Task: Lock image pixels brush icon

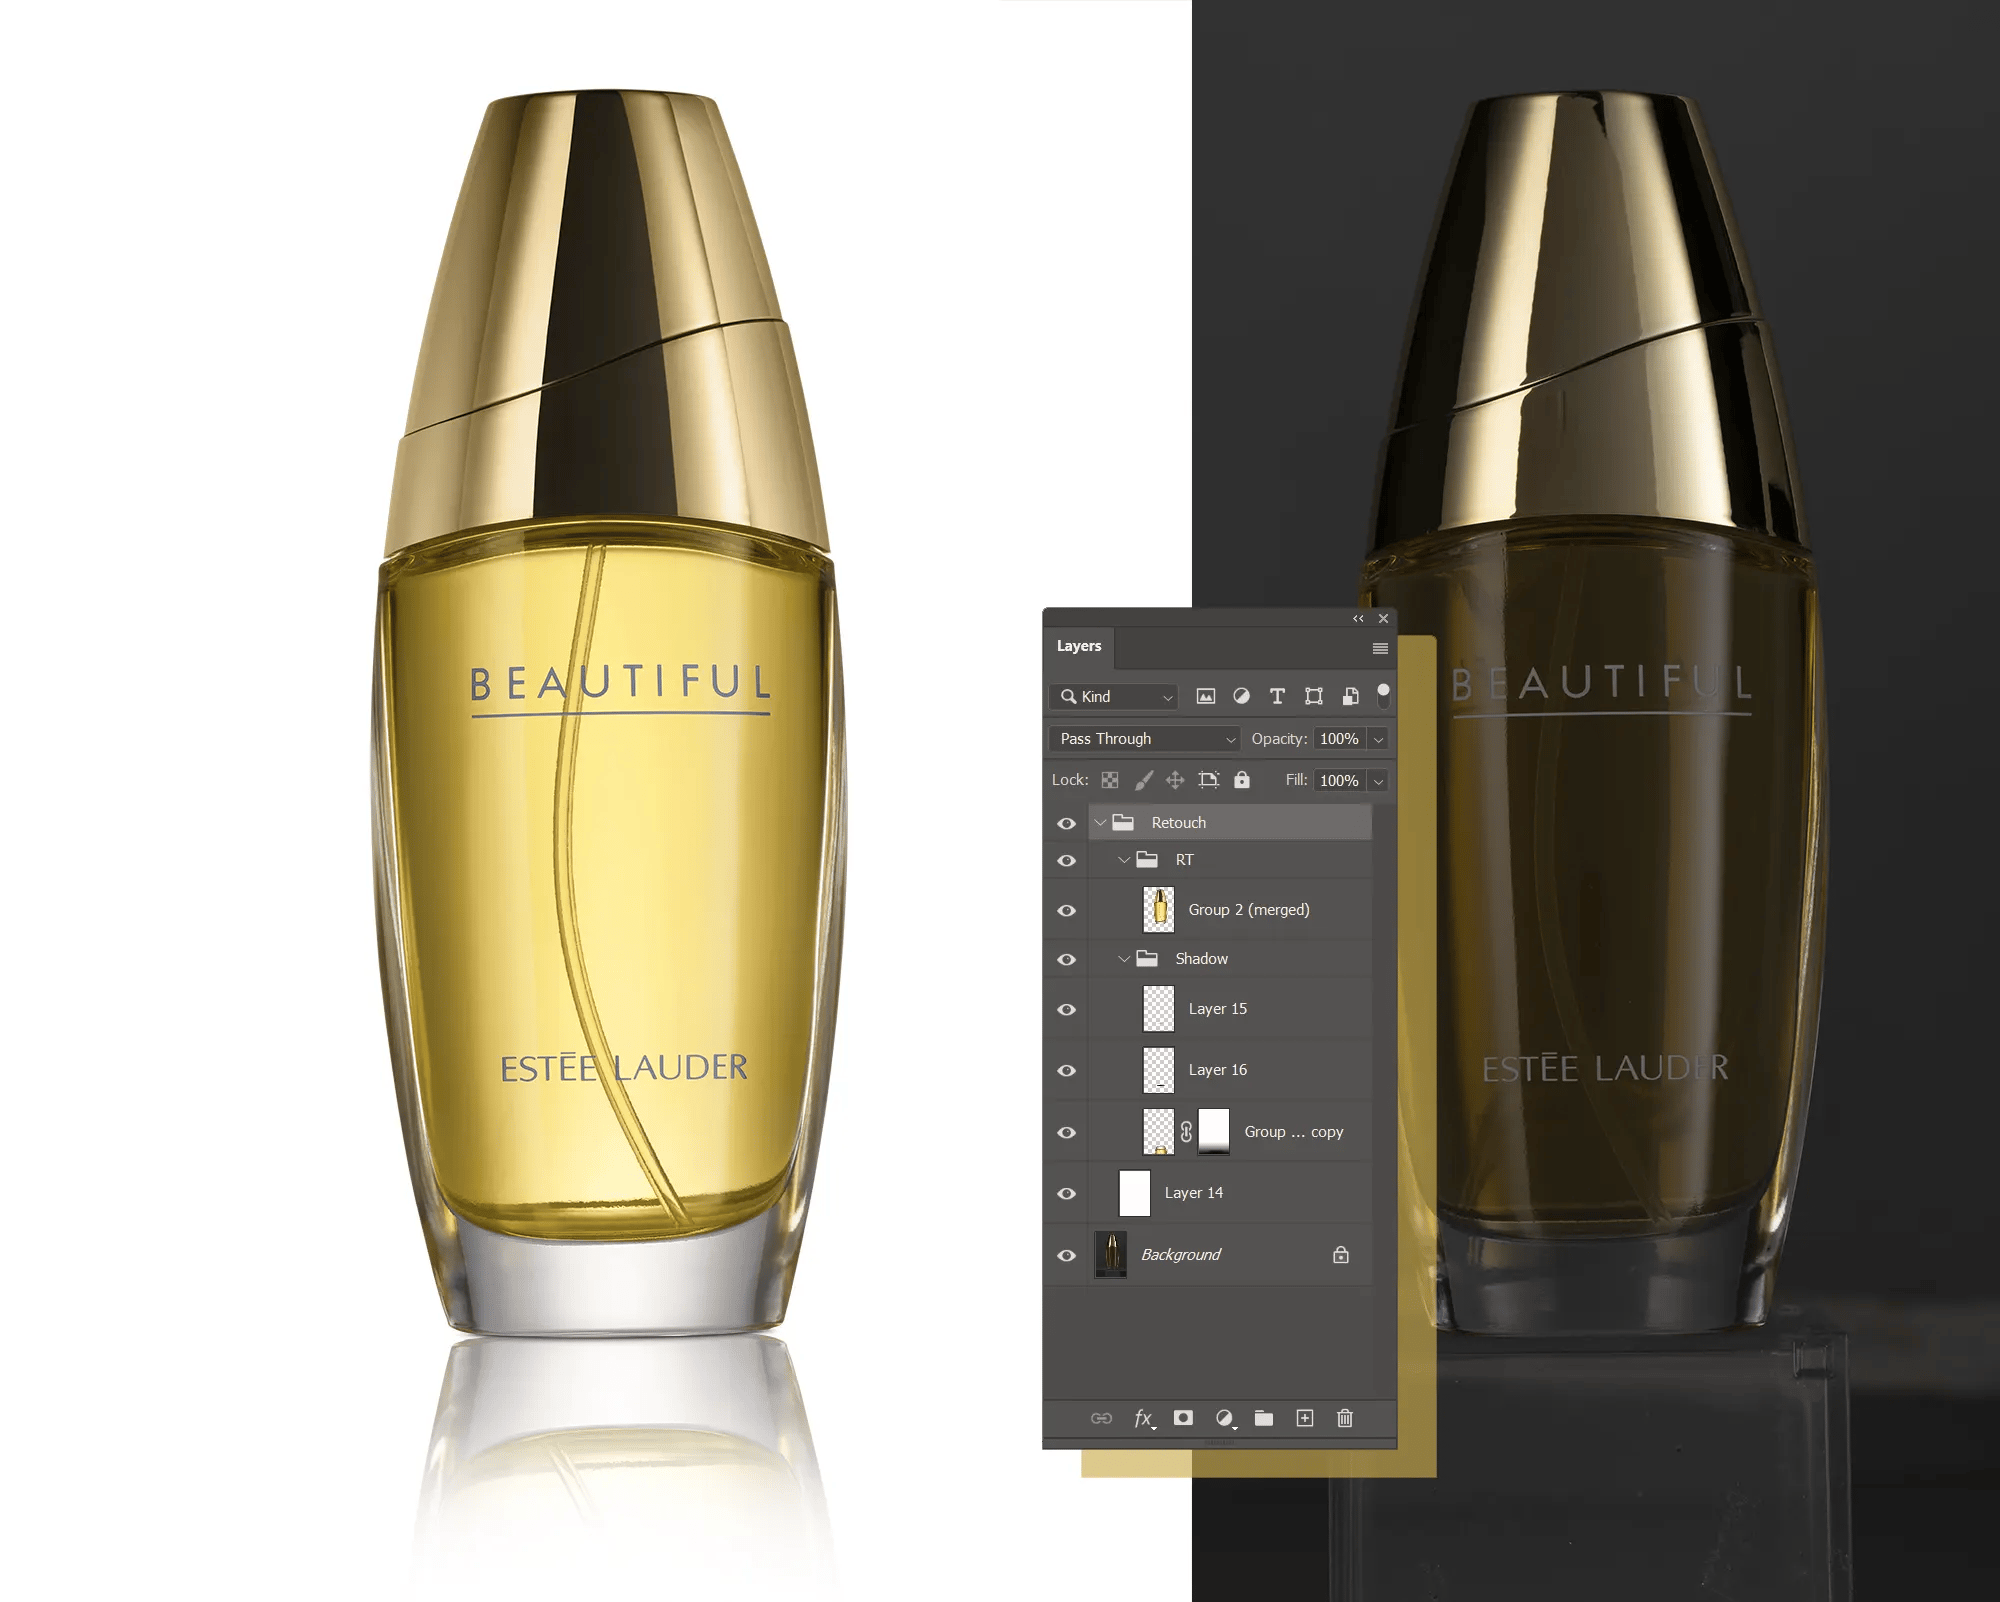Action: (x=1144, y=780)
